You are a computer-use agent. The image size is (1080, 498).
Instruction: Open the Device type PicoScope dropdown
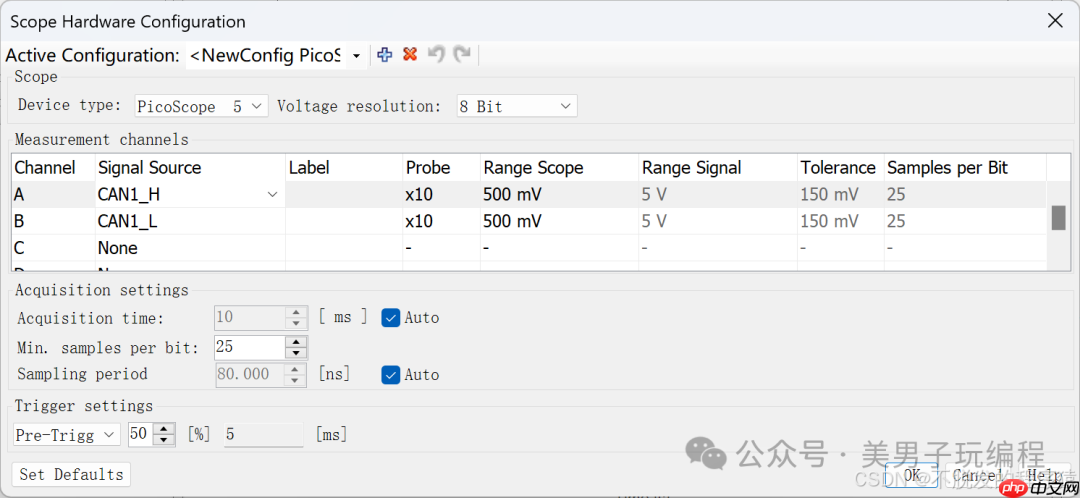click(x=256, y=106)
